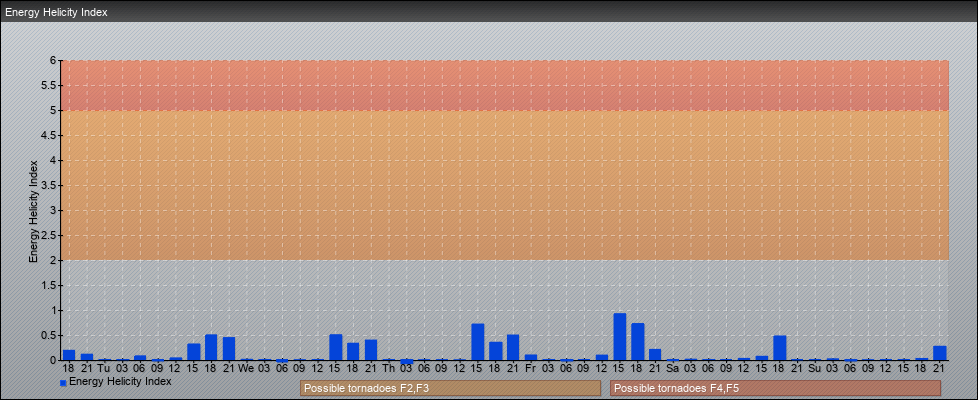Click the 'Sa' day label on axis

point(672,368)
